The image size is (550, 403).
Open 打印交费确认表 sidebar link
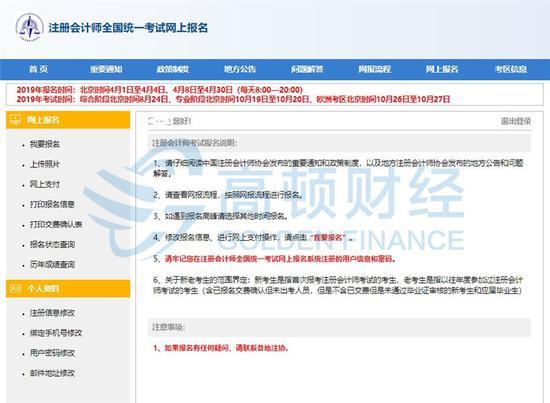tap(56, 224)
